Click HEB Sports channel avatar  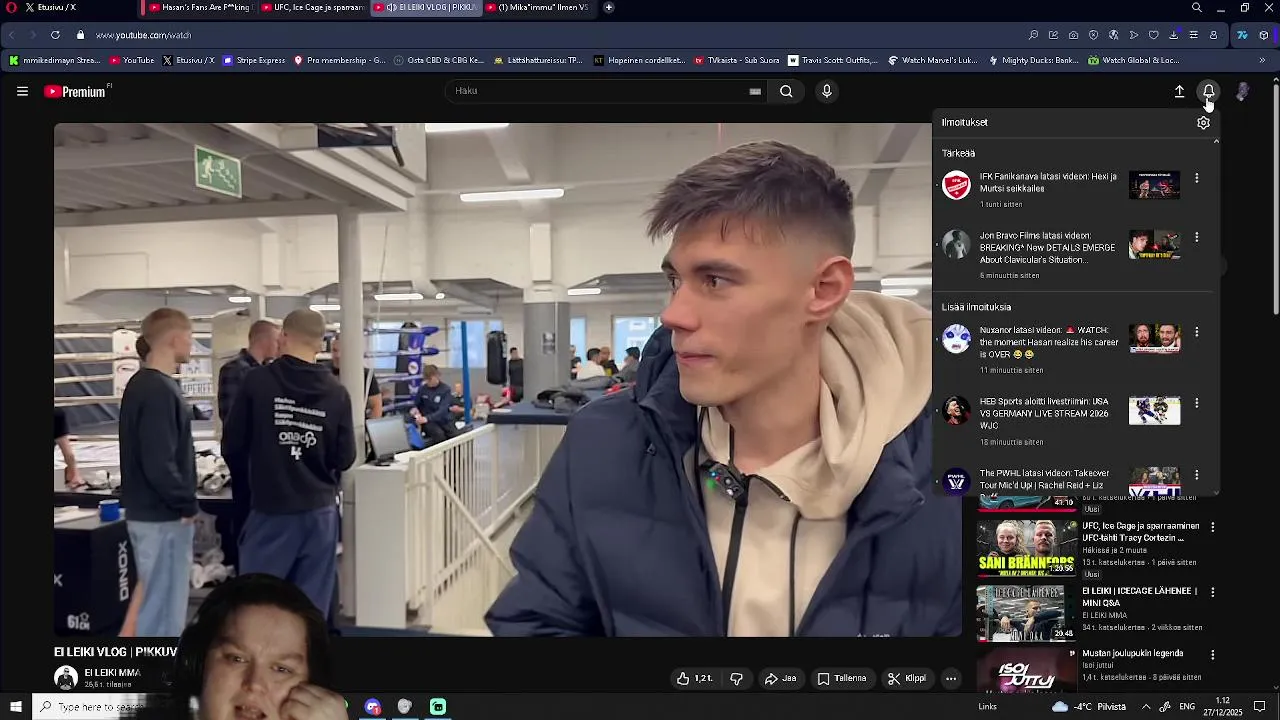point(956,410)
